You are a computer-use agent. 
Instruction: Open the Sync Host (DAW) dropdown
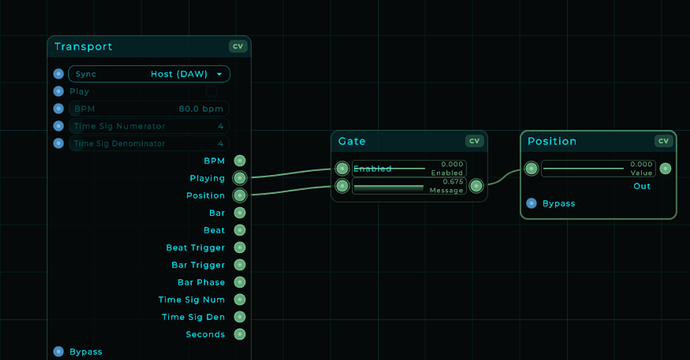point(149,74)
